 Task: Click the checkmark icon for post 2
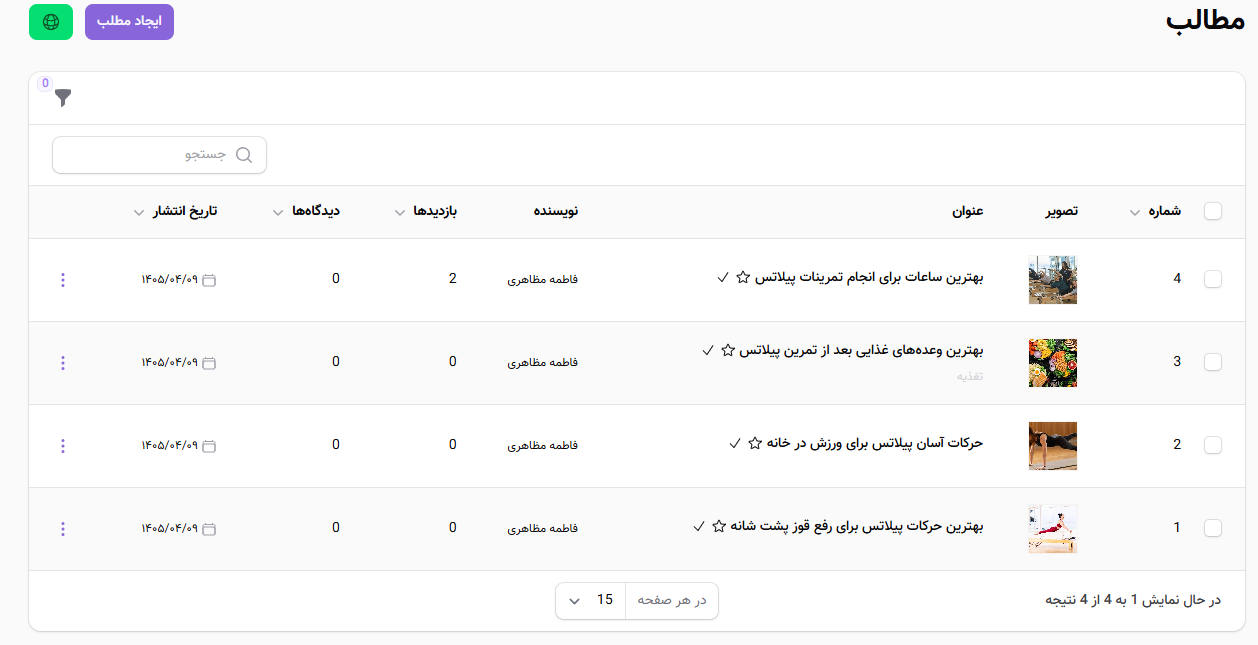coord(735,443)
